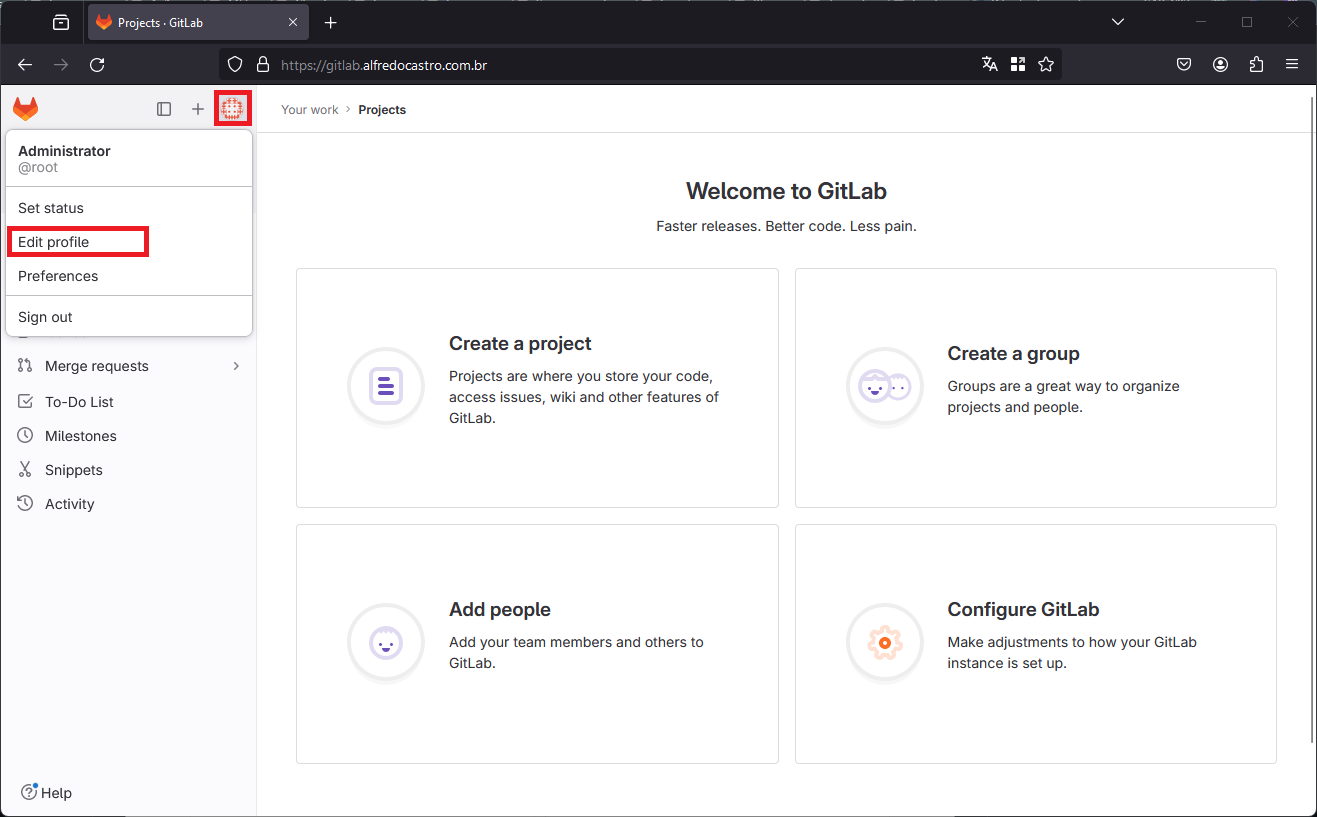This screenshot has height=817, width=1317.
Task: Click the Create a project illustration
Action: 386,386
